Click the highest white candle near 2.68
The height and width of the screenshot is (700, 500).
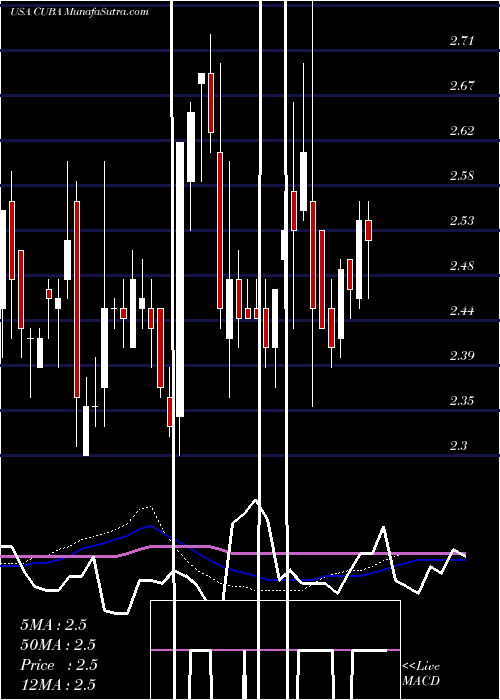click(202, 78)
